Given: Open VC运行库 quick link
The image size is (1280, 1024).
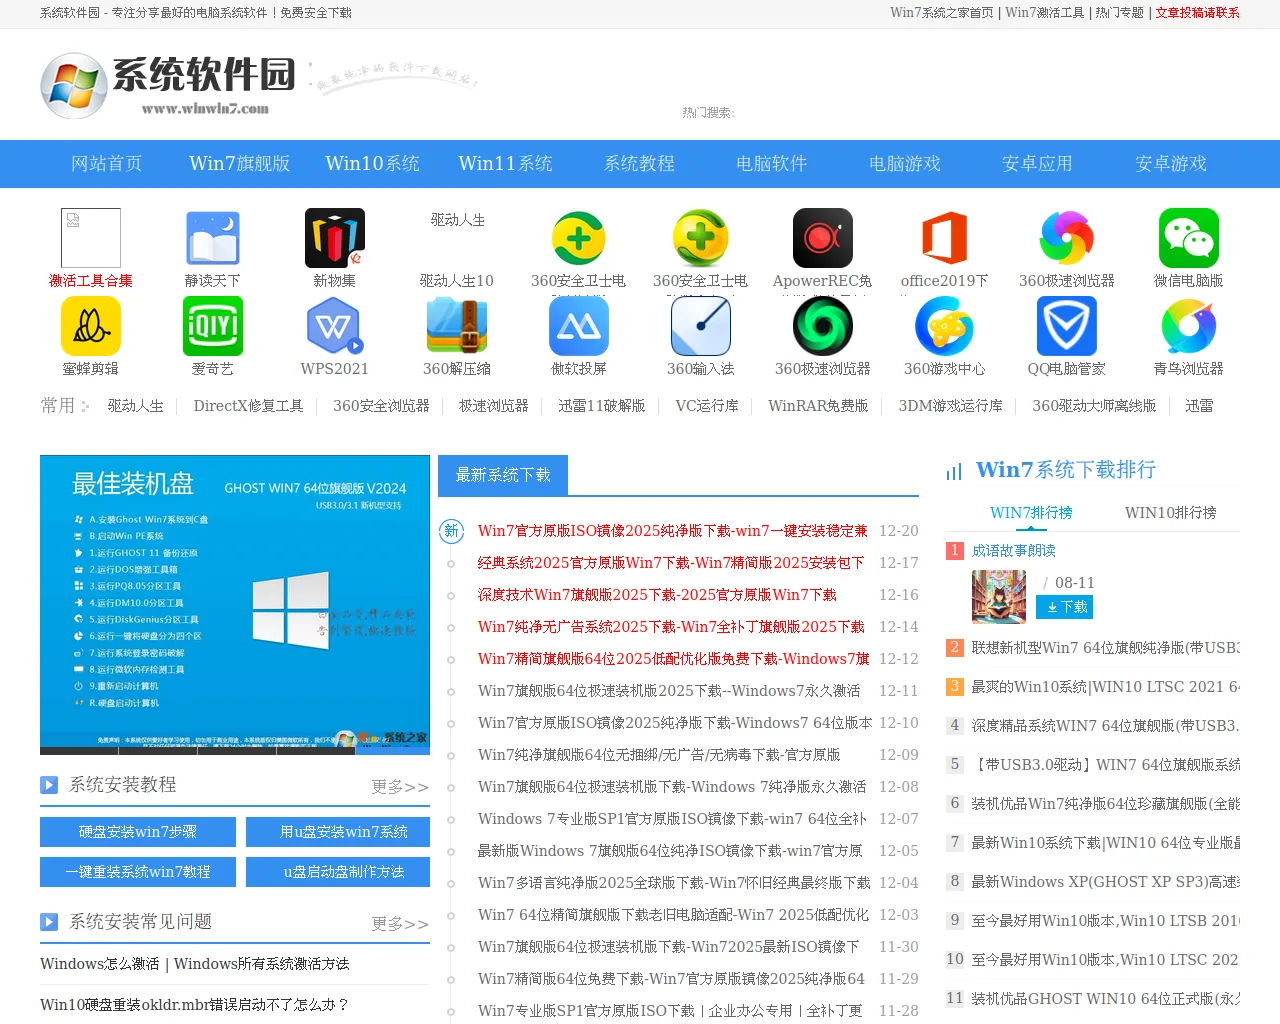Looking at the screenshot, I should pos(707,406).
